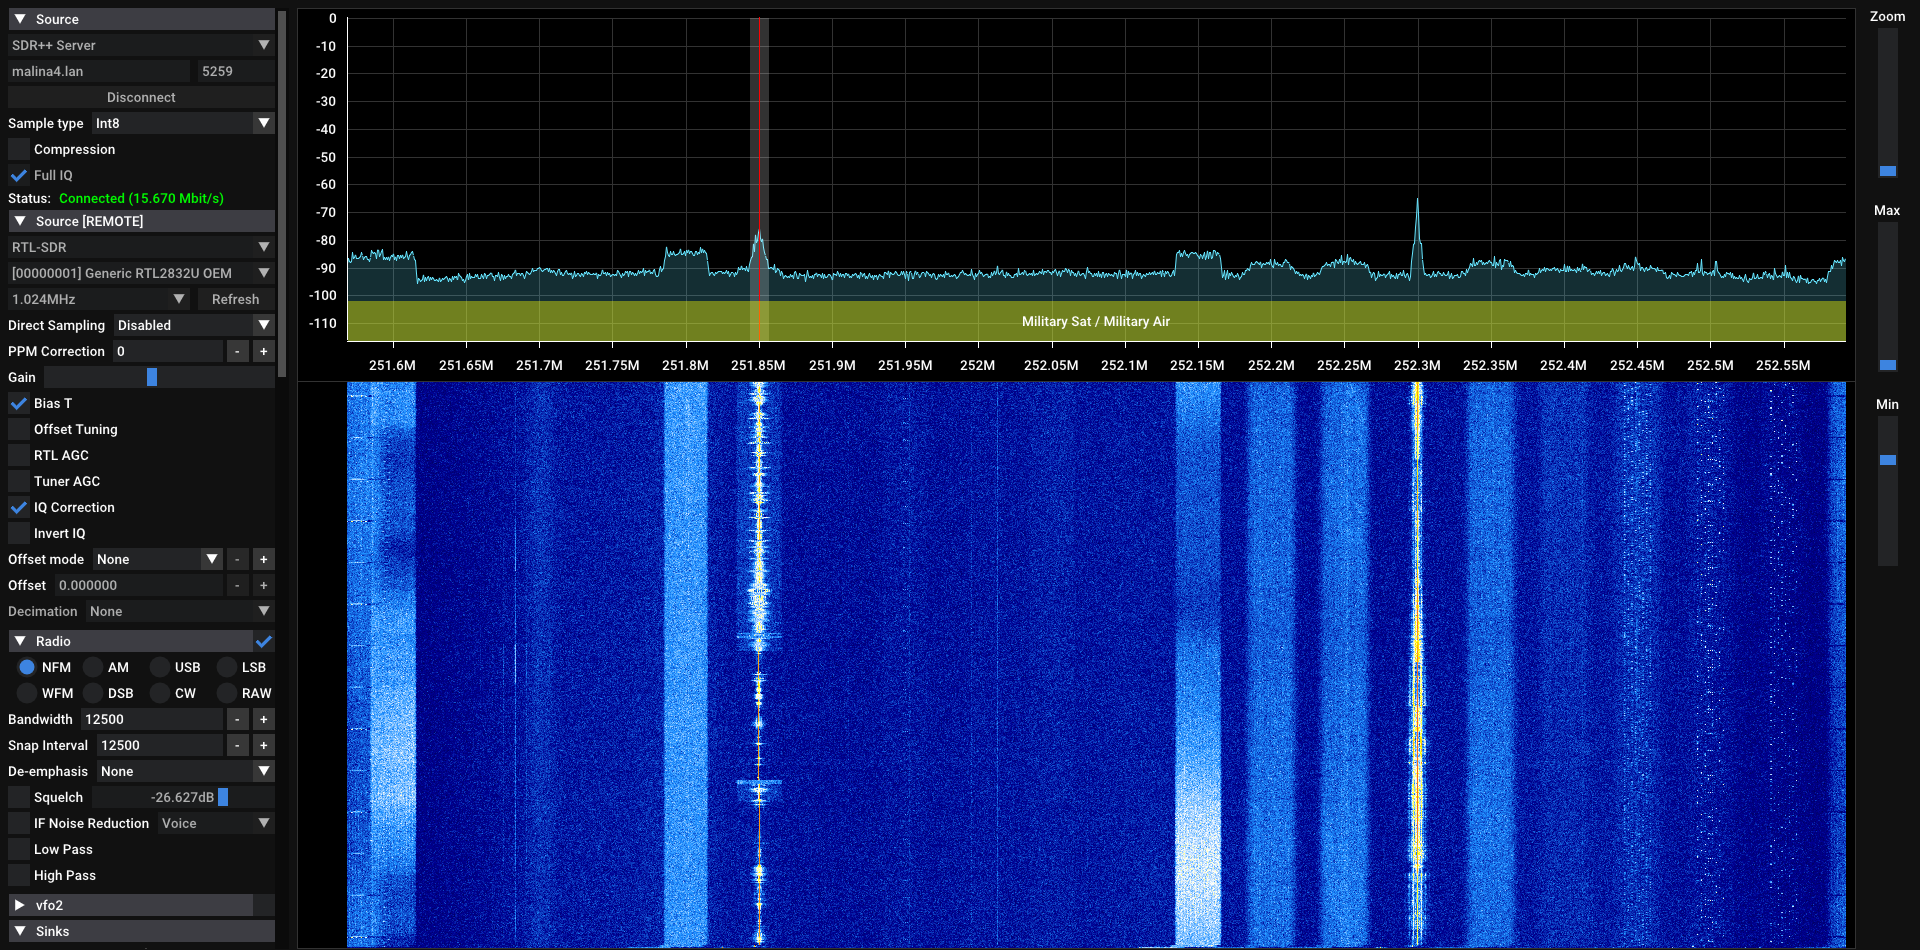Increase Bandwidth with plus button

tap(264, 719)
